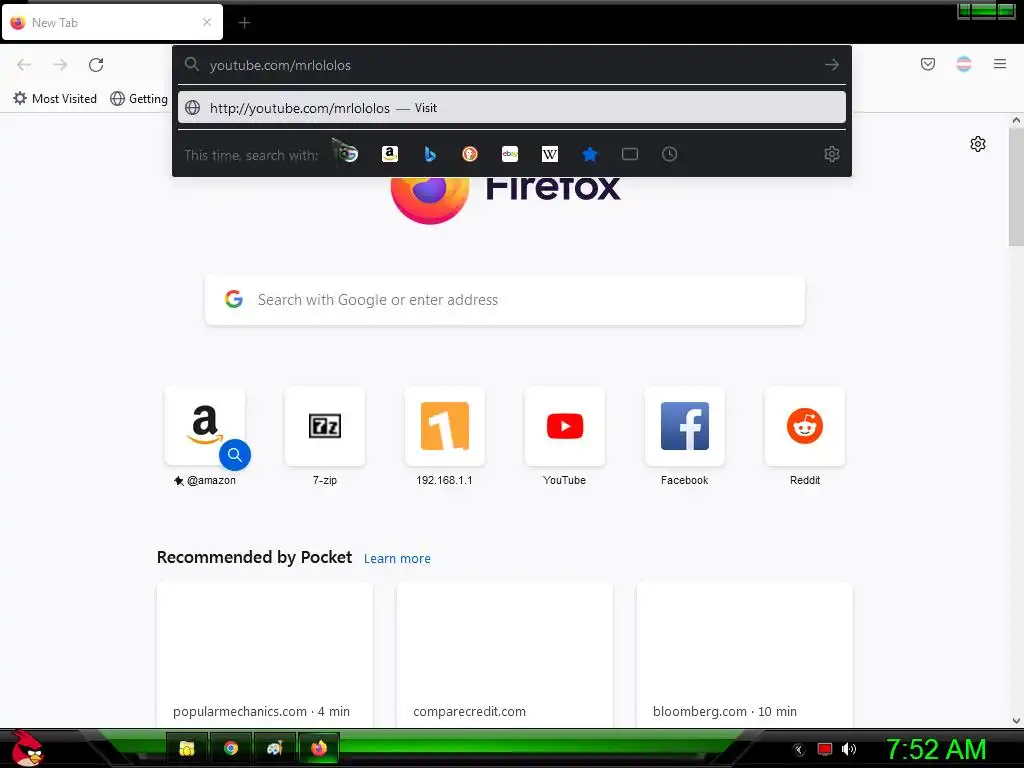Search this time with Wikipedia
This screenshot has width=1024, height=768.
coord(550,154)
